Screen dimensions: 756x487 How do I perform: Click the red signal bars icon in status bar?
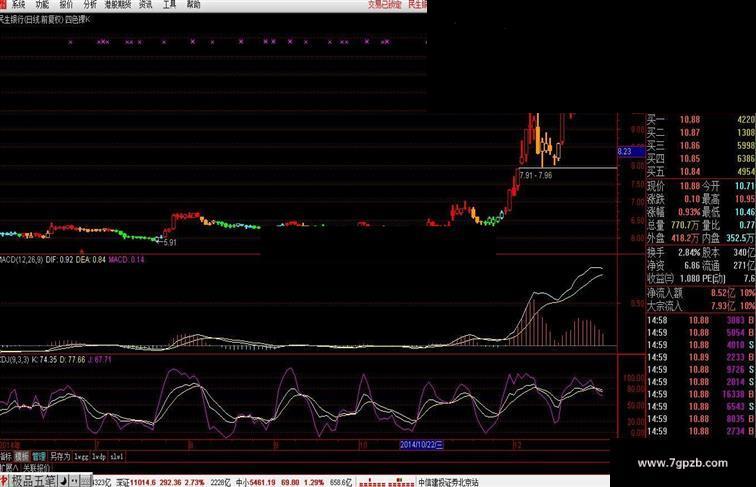tap(386, 482)
